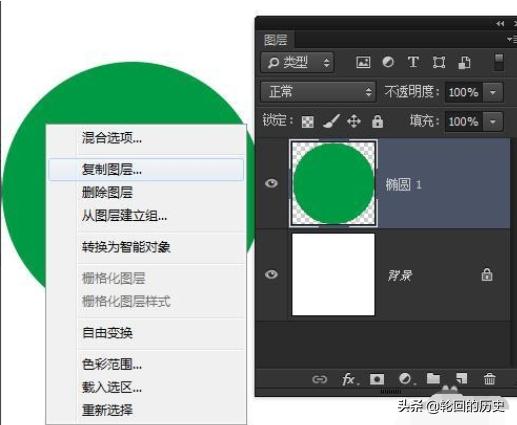Lock position move-arrows icon

click(354, 121)
